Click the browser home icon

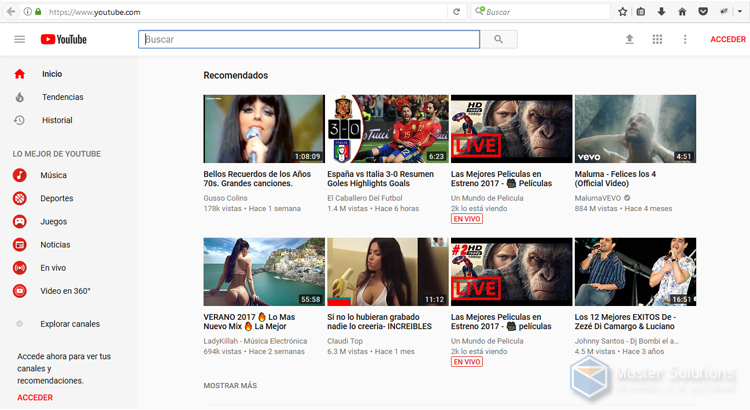click(682, 12)
